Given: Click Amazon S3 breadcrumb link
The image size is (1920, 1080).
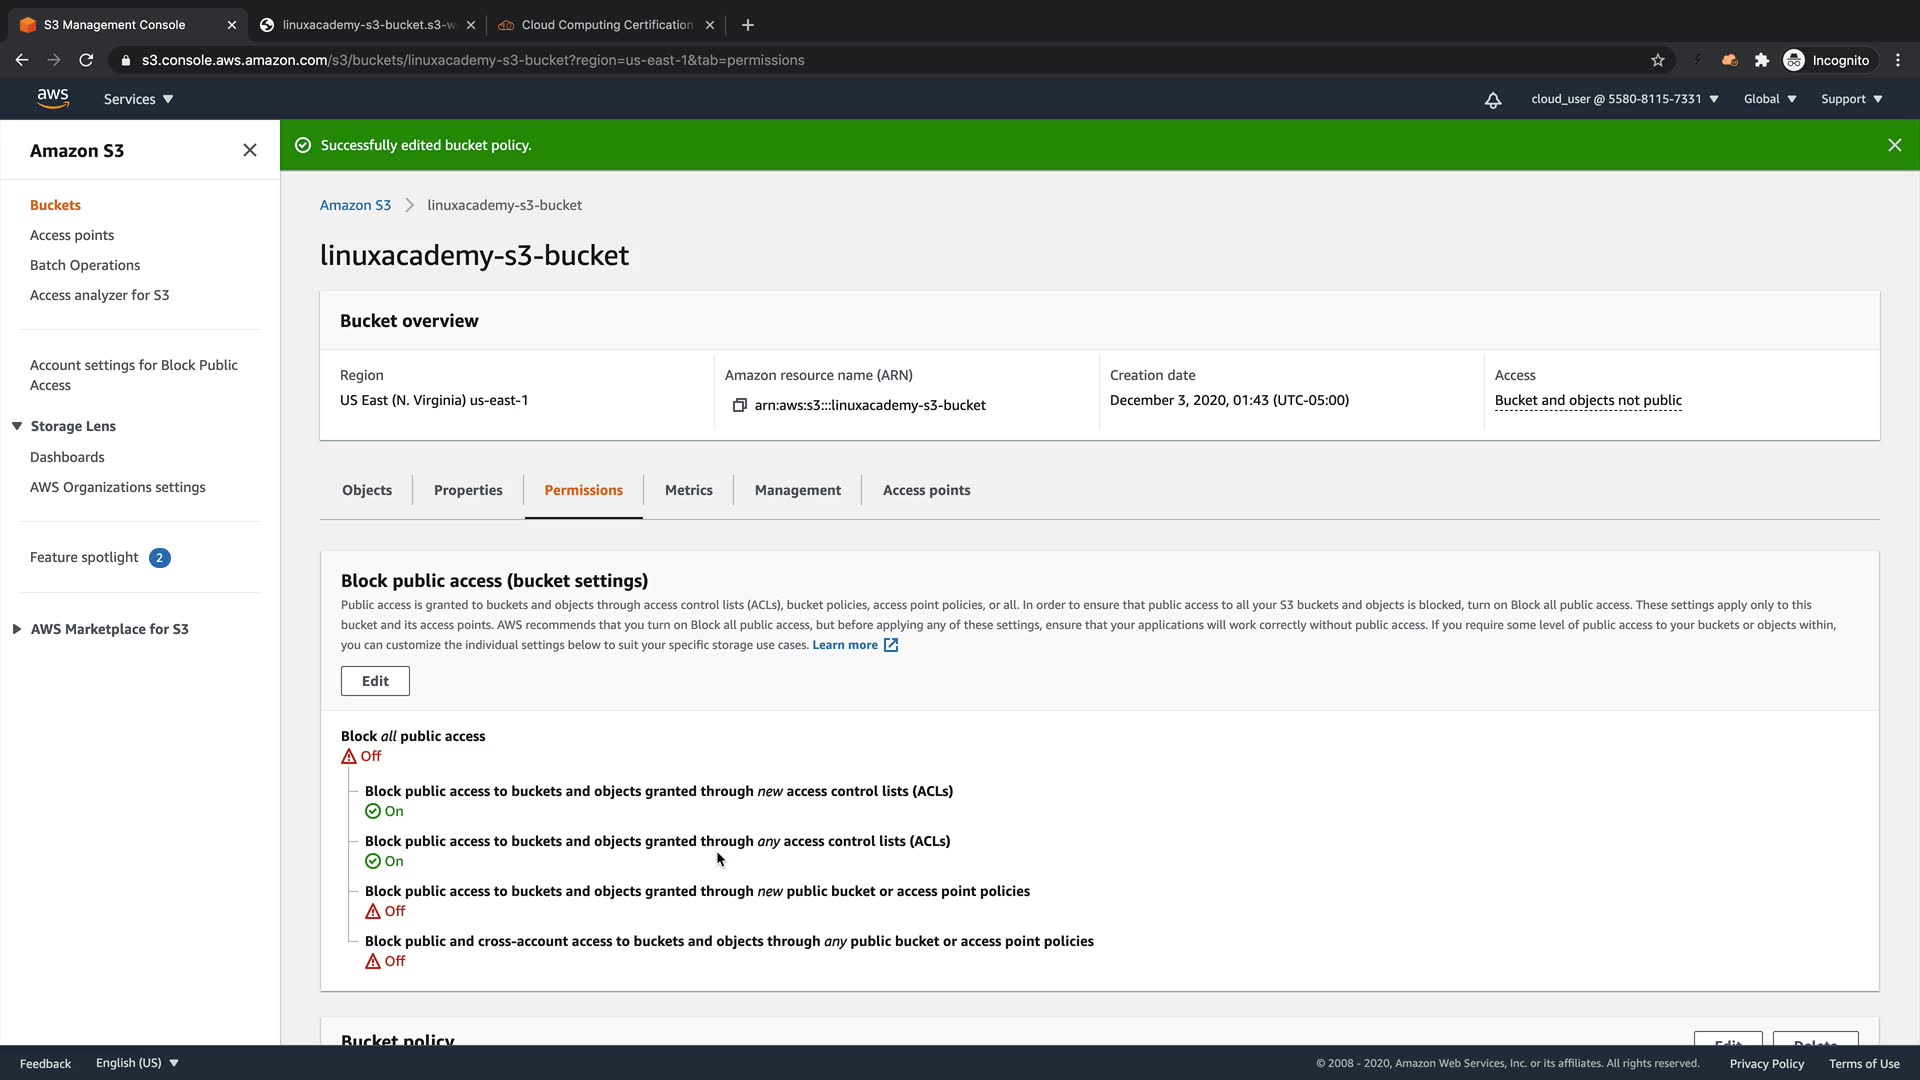Looking at the screenshot, I should tap(355, 205).
